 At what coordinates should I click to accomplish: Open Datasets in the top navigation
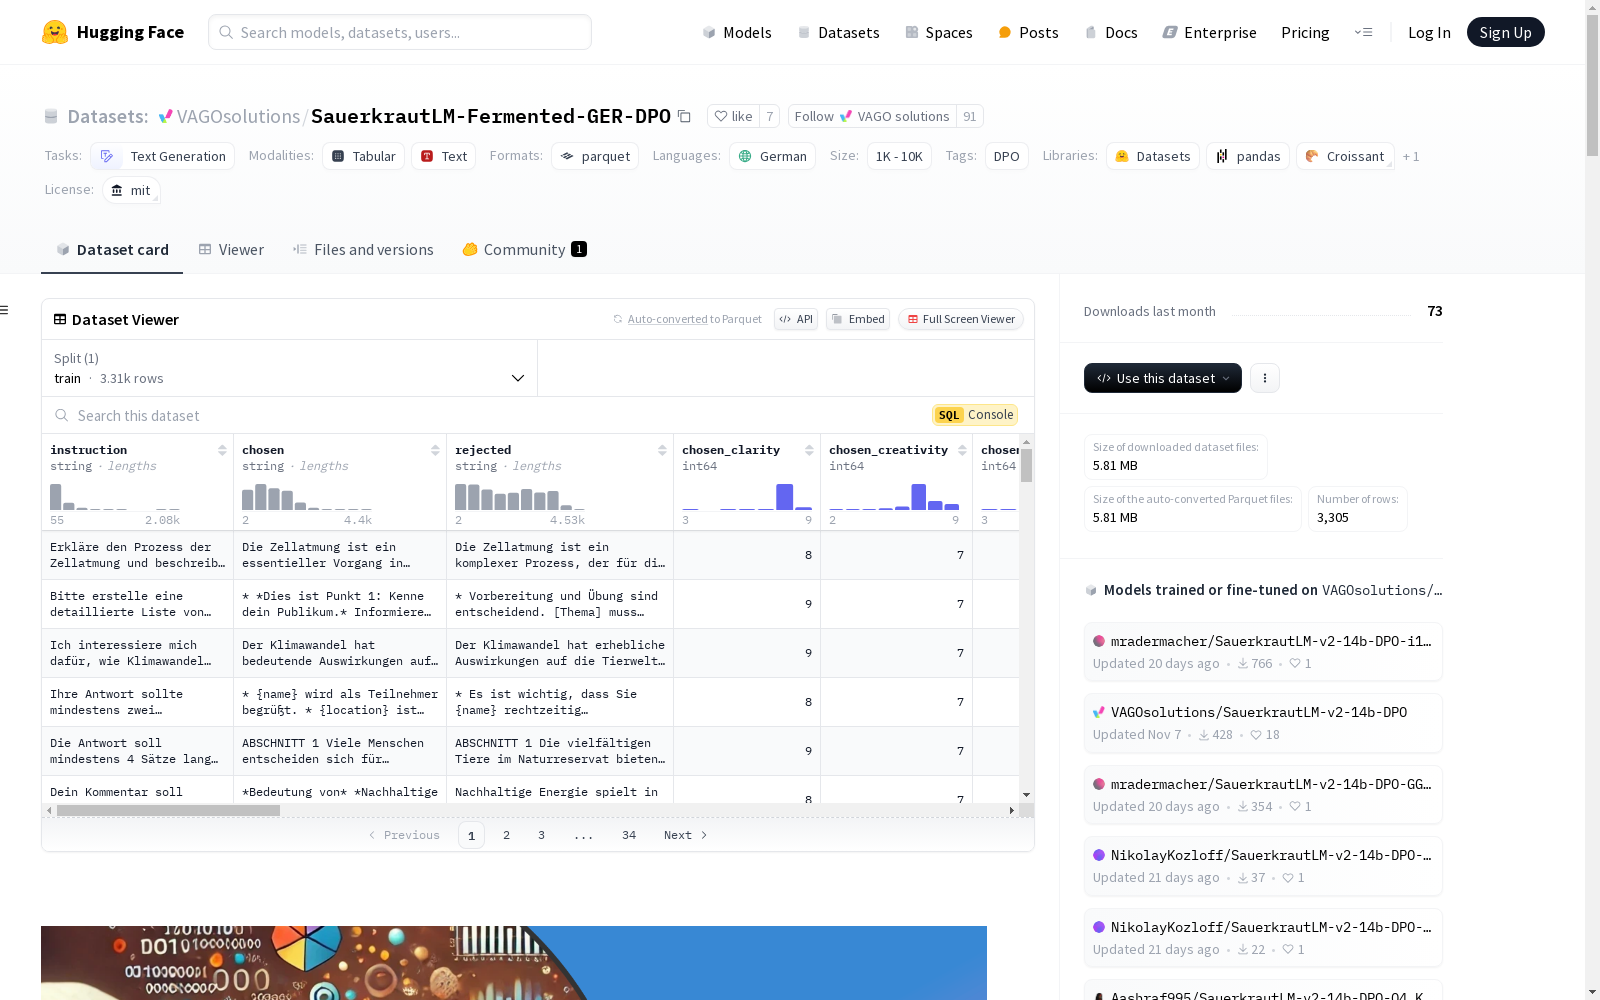click(x=838, y=32)
